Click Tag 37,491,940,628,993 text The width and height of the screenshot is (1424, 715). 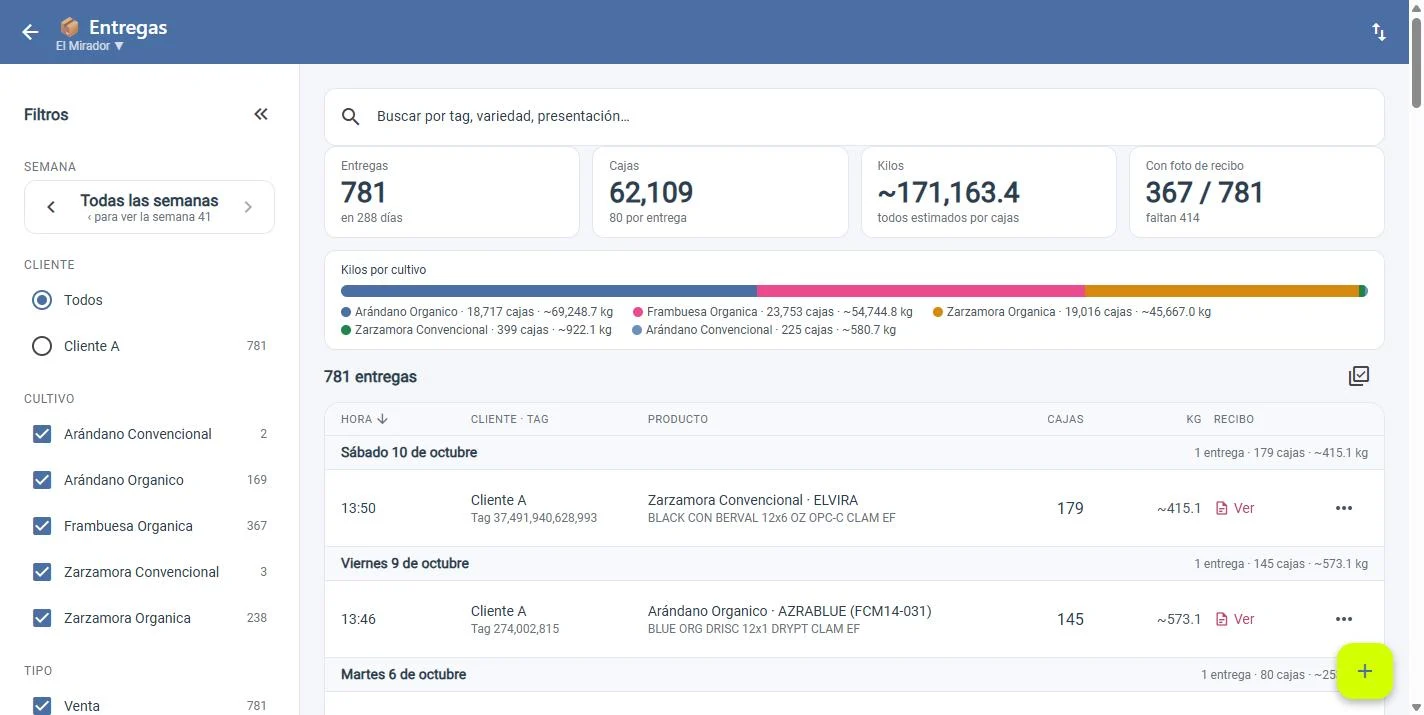(534, 518)
